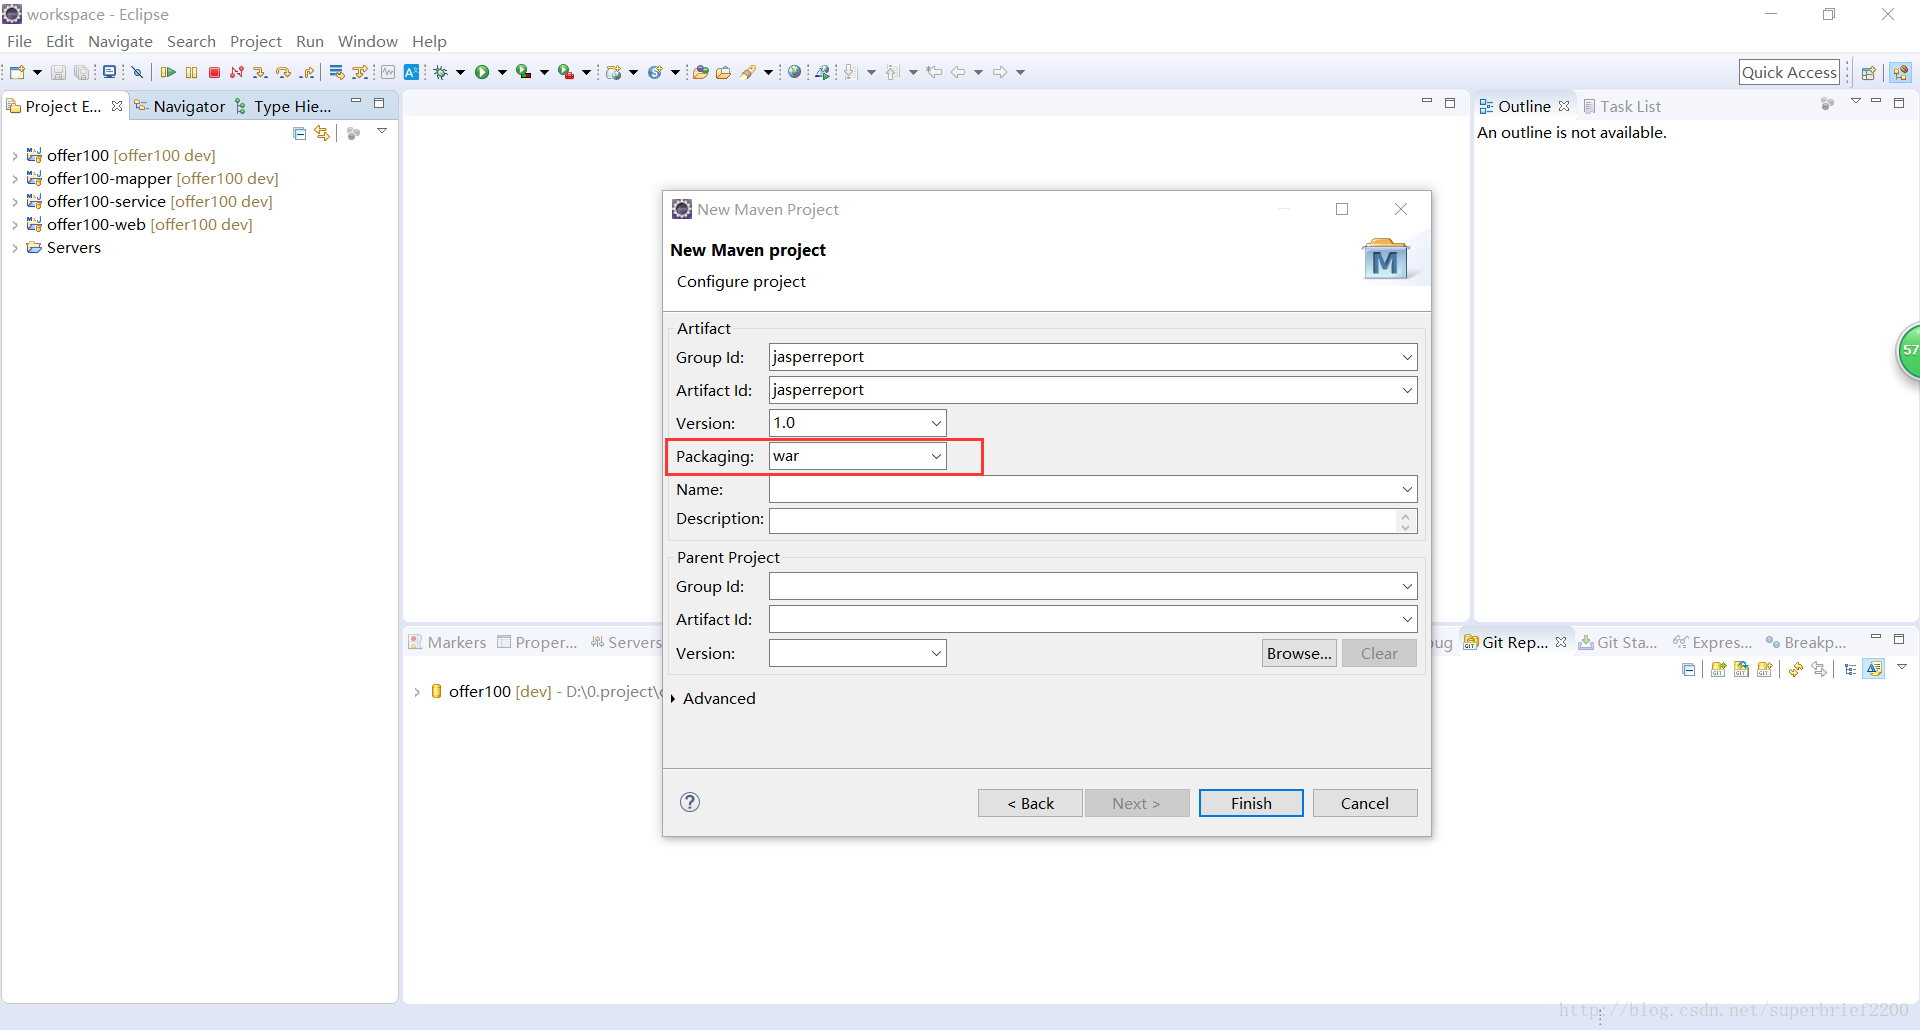Screen dimensions: 1920x1030
Task: Toggle hierarchical branch layout in Git Repositories
Action: (x=1850, y=669)
